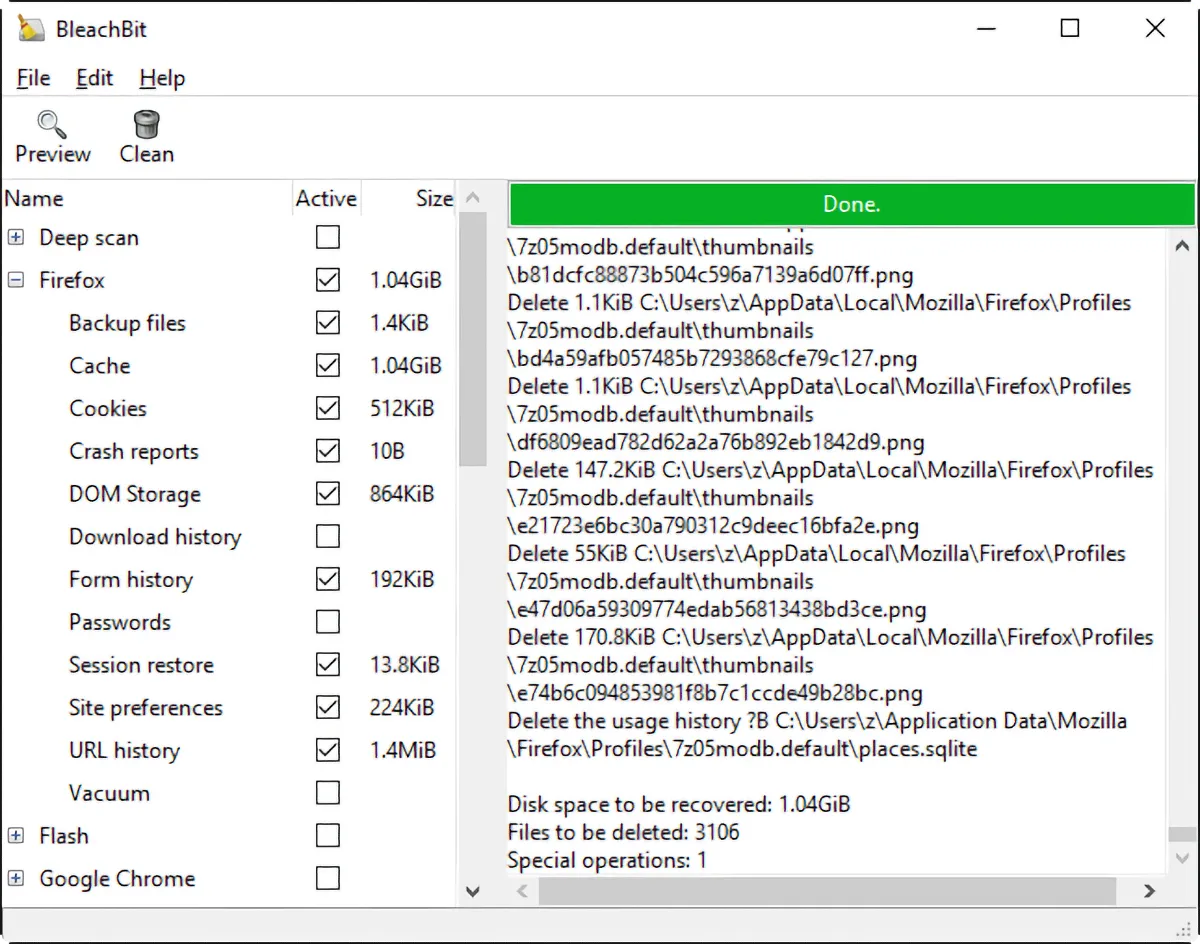Screen dimensions: 1200x944
Task: Collapse the Firefox tree node
Action: (16, 281)
